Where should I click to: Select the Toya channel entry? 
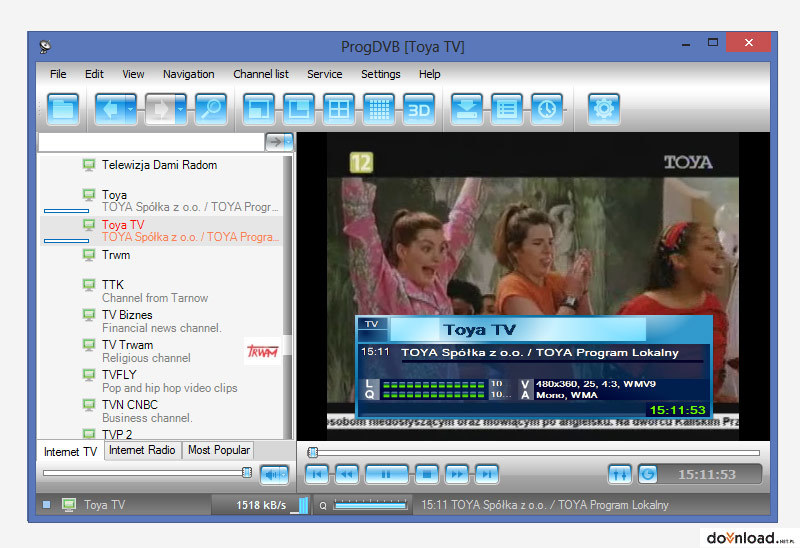tap(161, 201)
